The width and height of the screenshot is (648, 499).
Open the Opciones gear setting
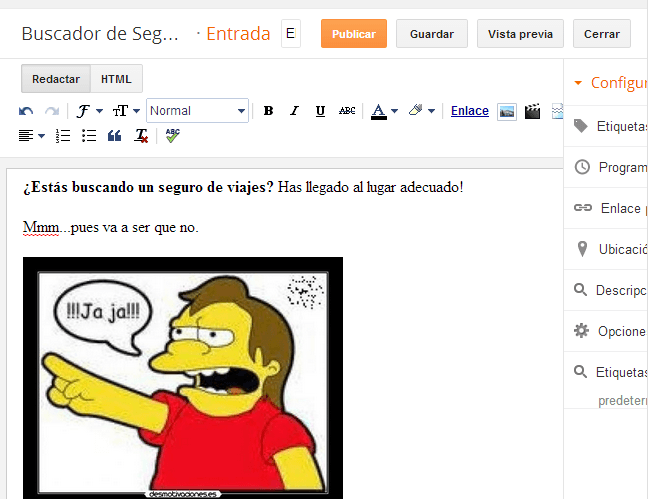[606, 331]
